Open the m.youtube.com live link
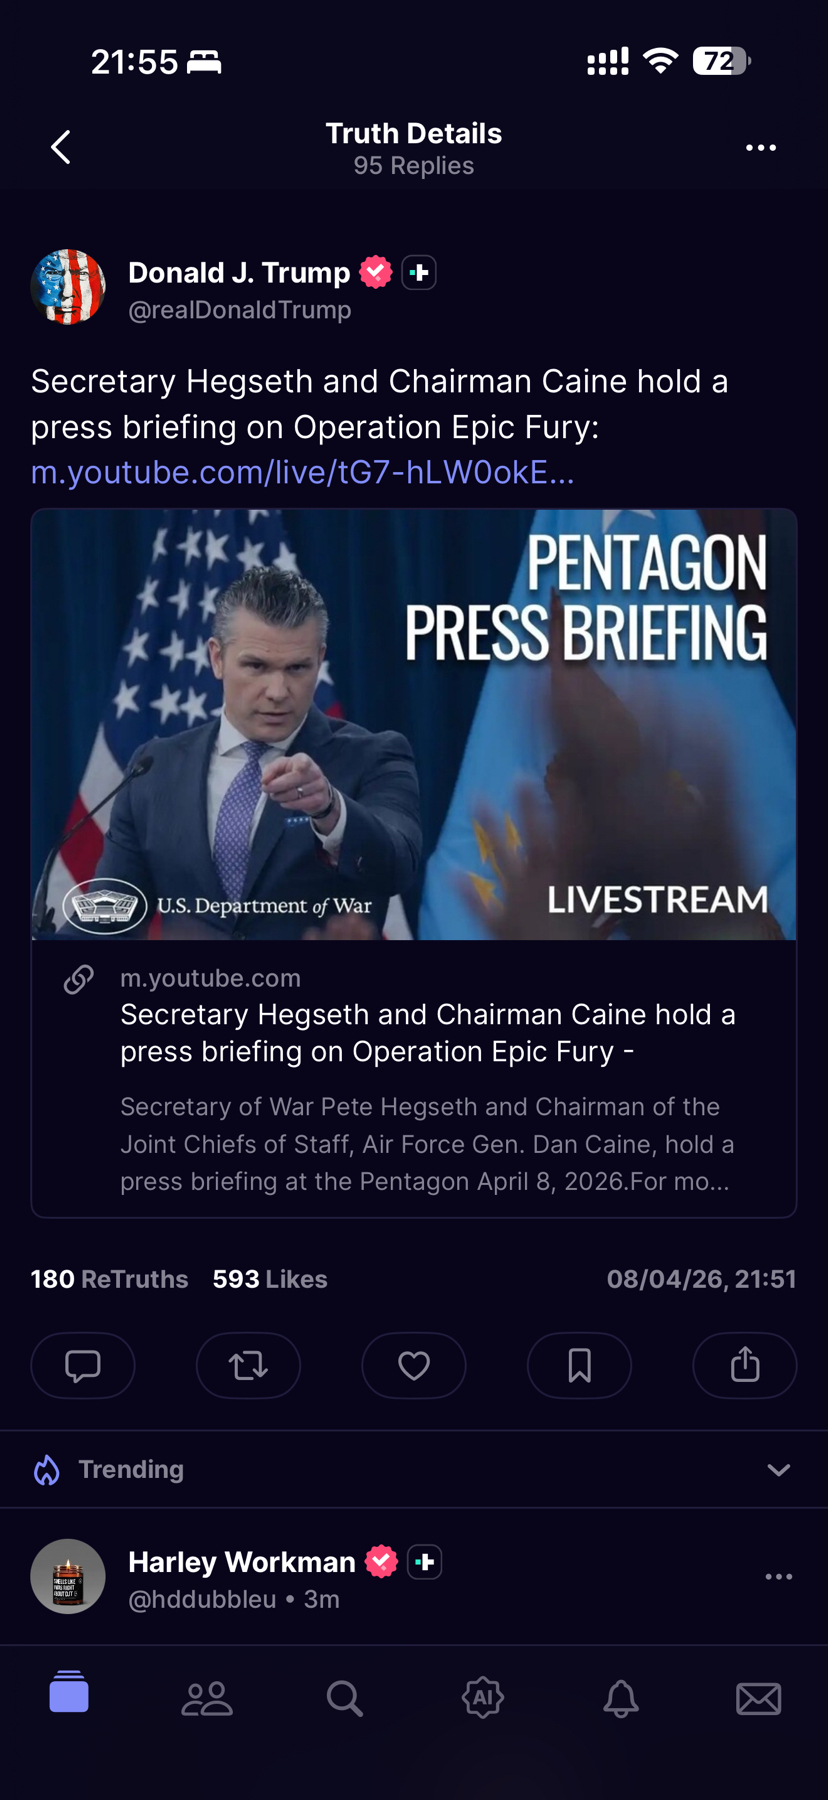Image resolution: width=828 pixels, height=1800 pixels. (x=303, y=472)
